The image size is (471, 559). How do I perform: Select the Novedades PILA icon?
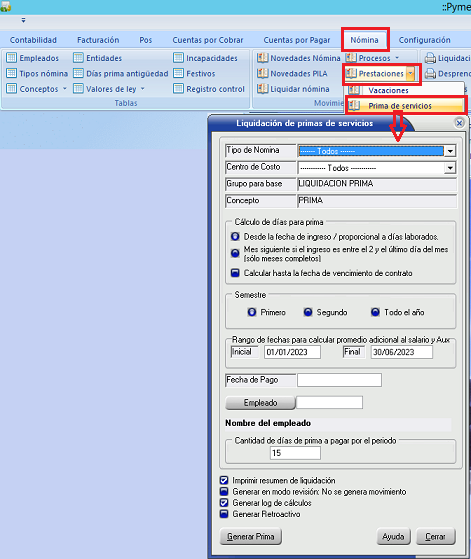click(263, 73)
